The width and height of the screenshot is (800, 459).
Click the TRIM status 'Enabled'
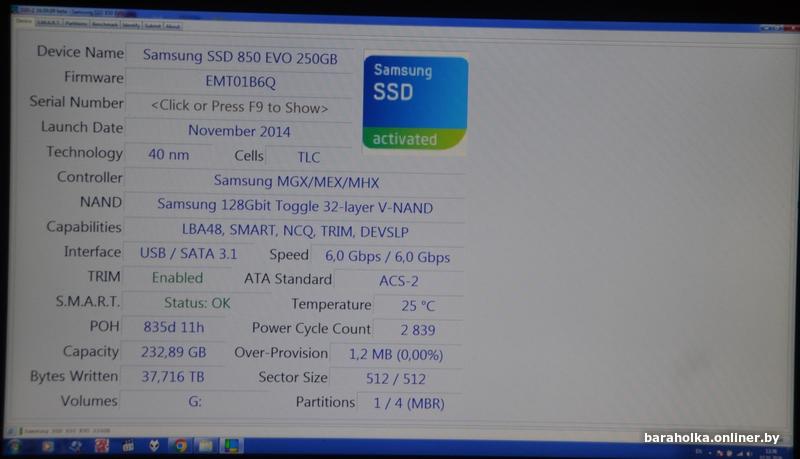[x=177, y=278]
